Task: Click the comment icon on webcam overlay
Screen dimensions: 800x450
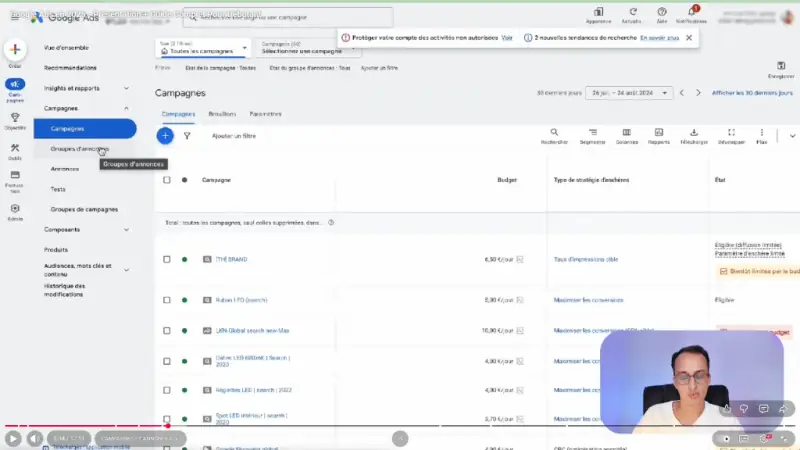Action: click(764, 409)
